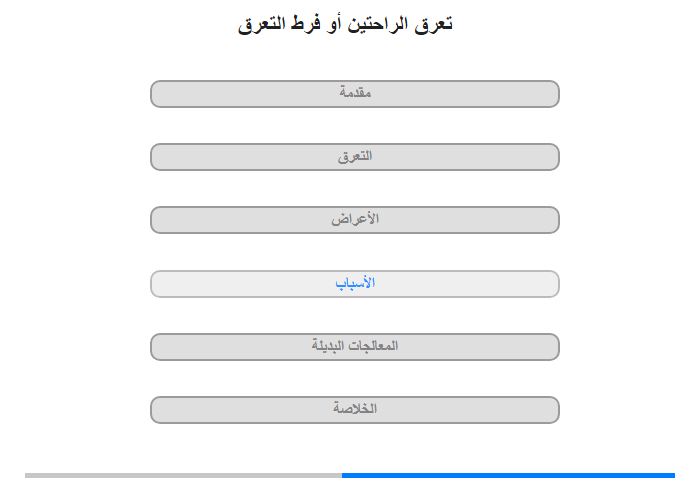Jump to the الخلاصة section
This screenshot has width=700, height=480.
[x=355, y=409]
